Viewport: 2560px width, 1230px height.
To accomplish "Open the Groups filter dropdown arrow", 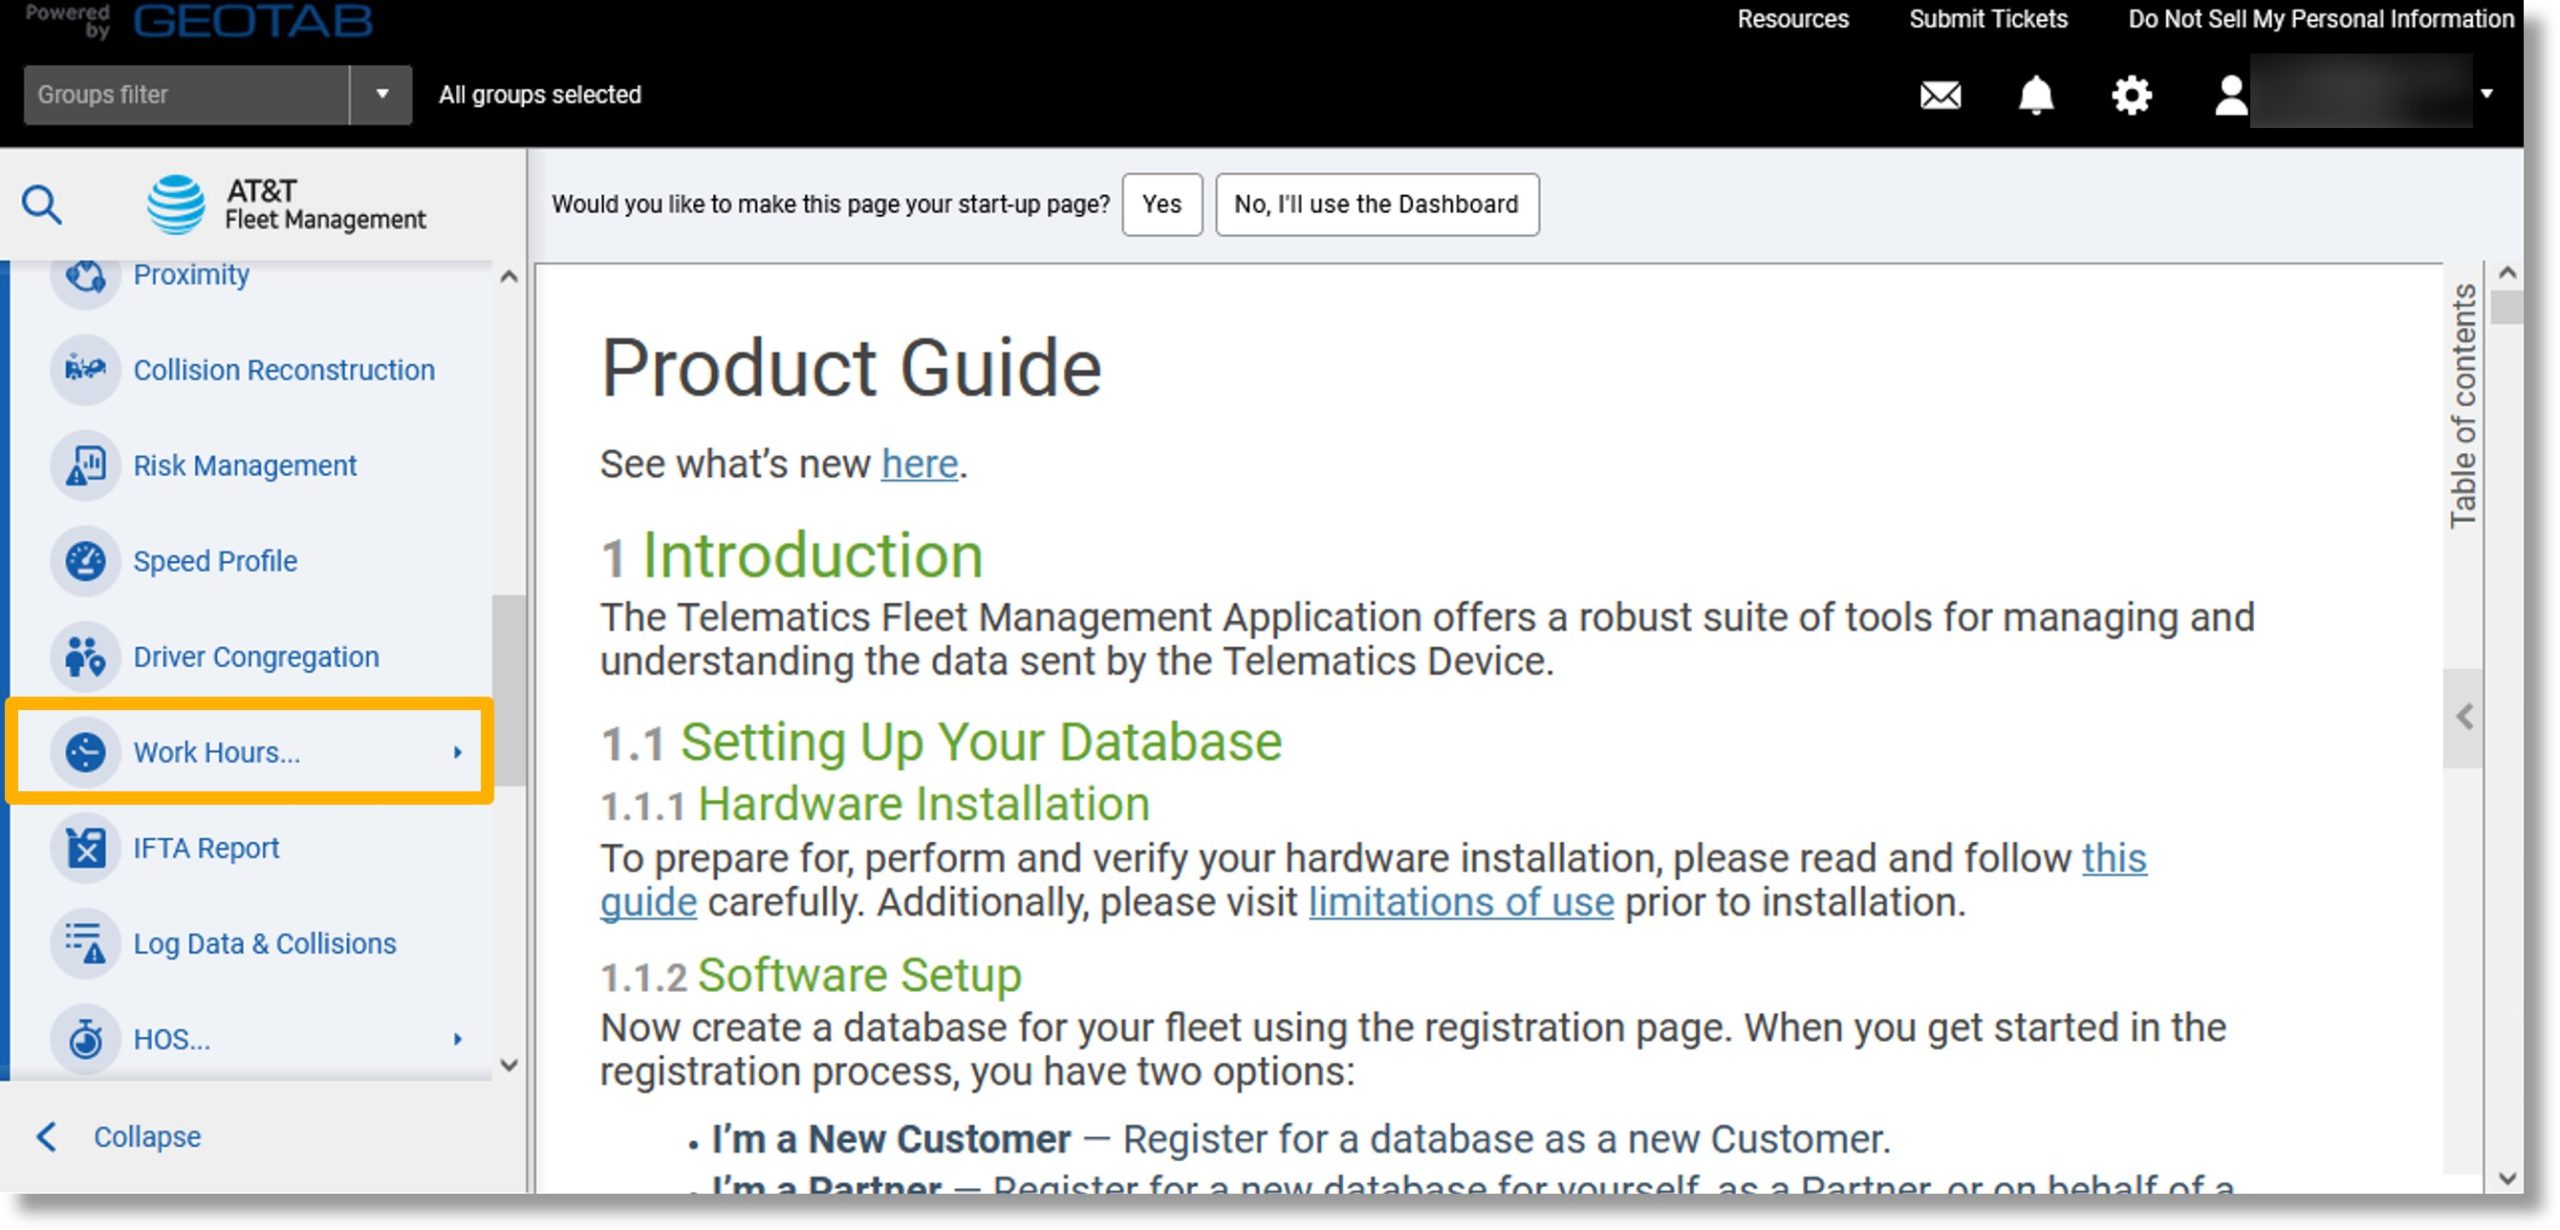I will point(381,95).
